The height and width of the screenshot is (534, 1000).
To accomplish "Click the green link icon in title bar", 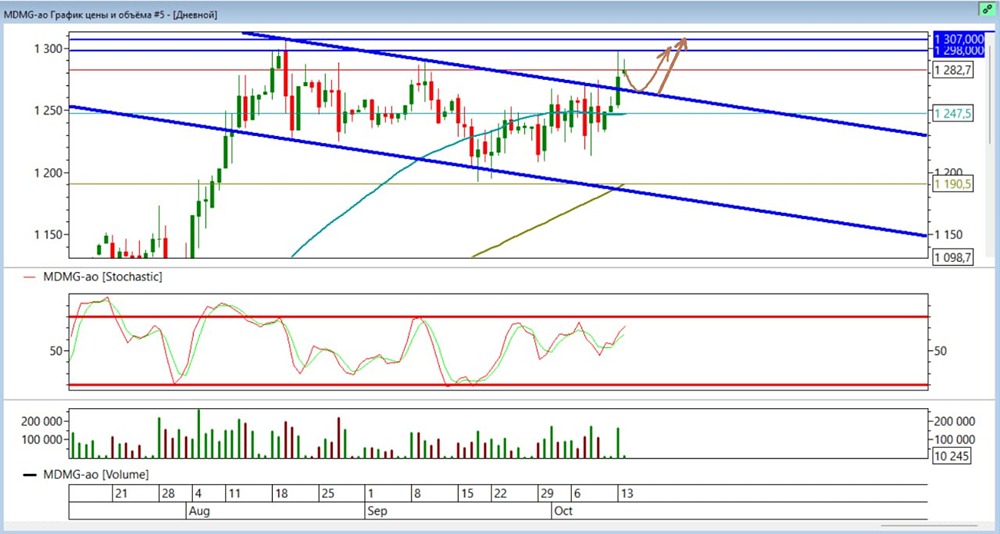I will tap(987, 10).
